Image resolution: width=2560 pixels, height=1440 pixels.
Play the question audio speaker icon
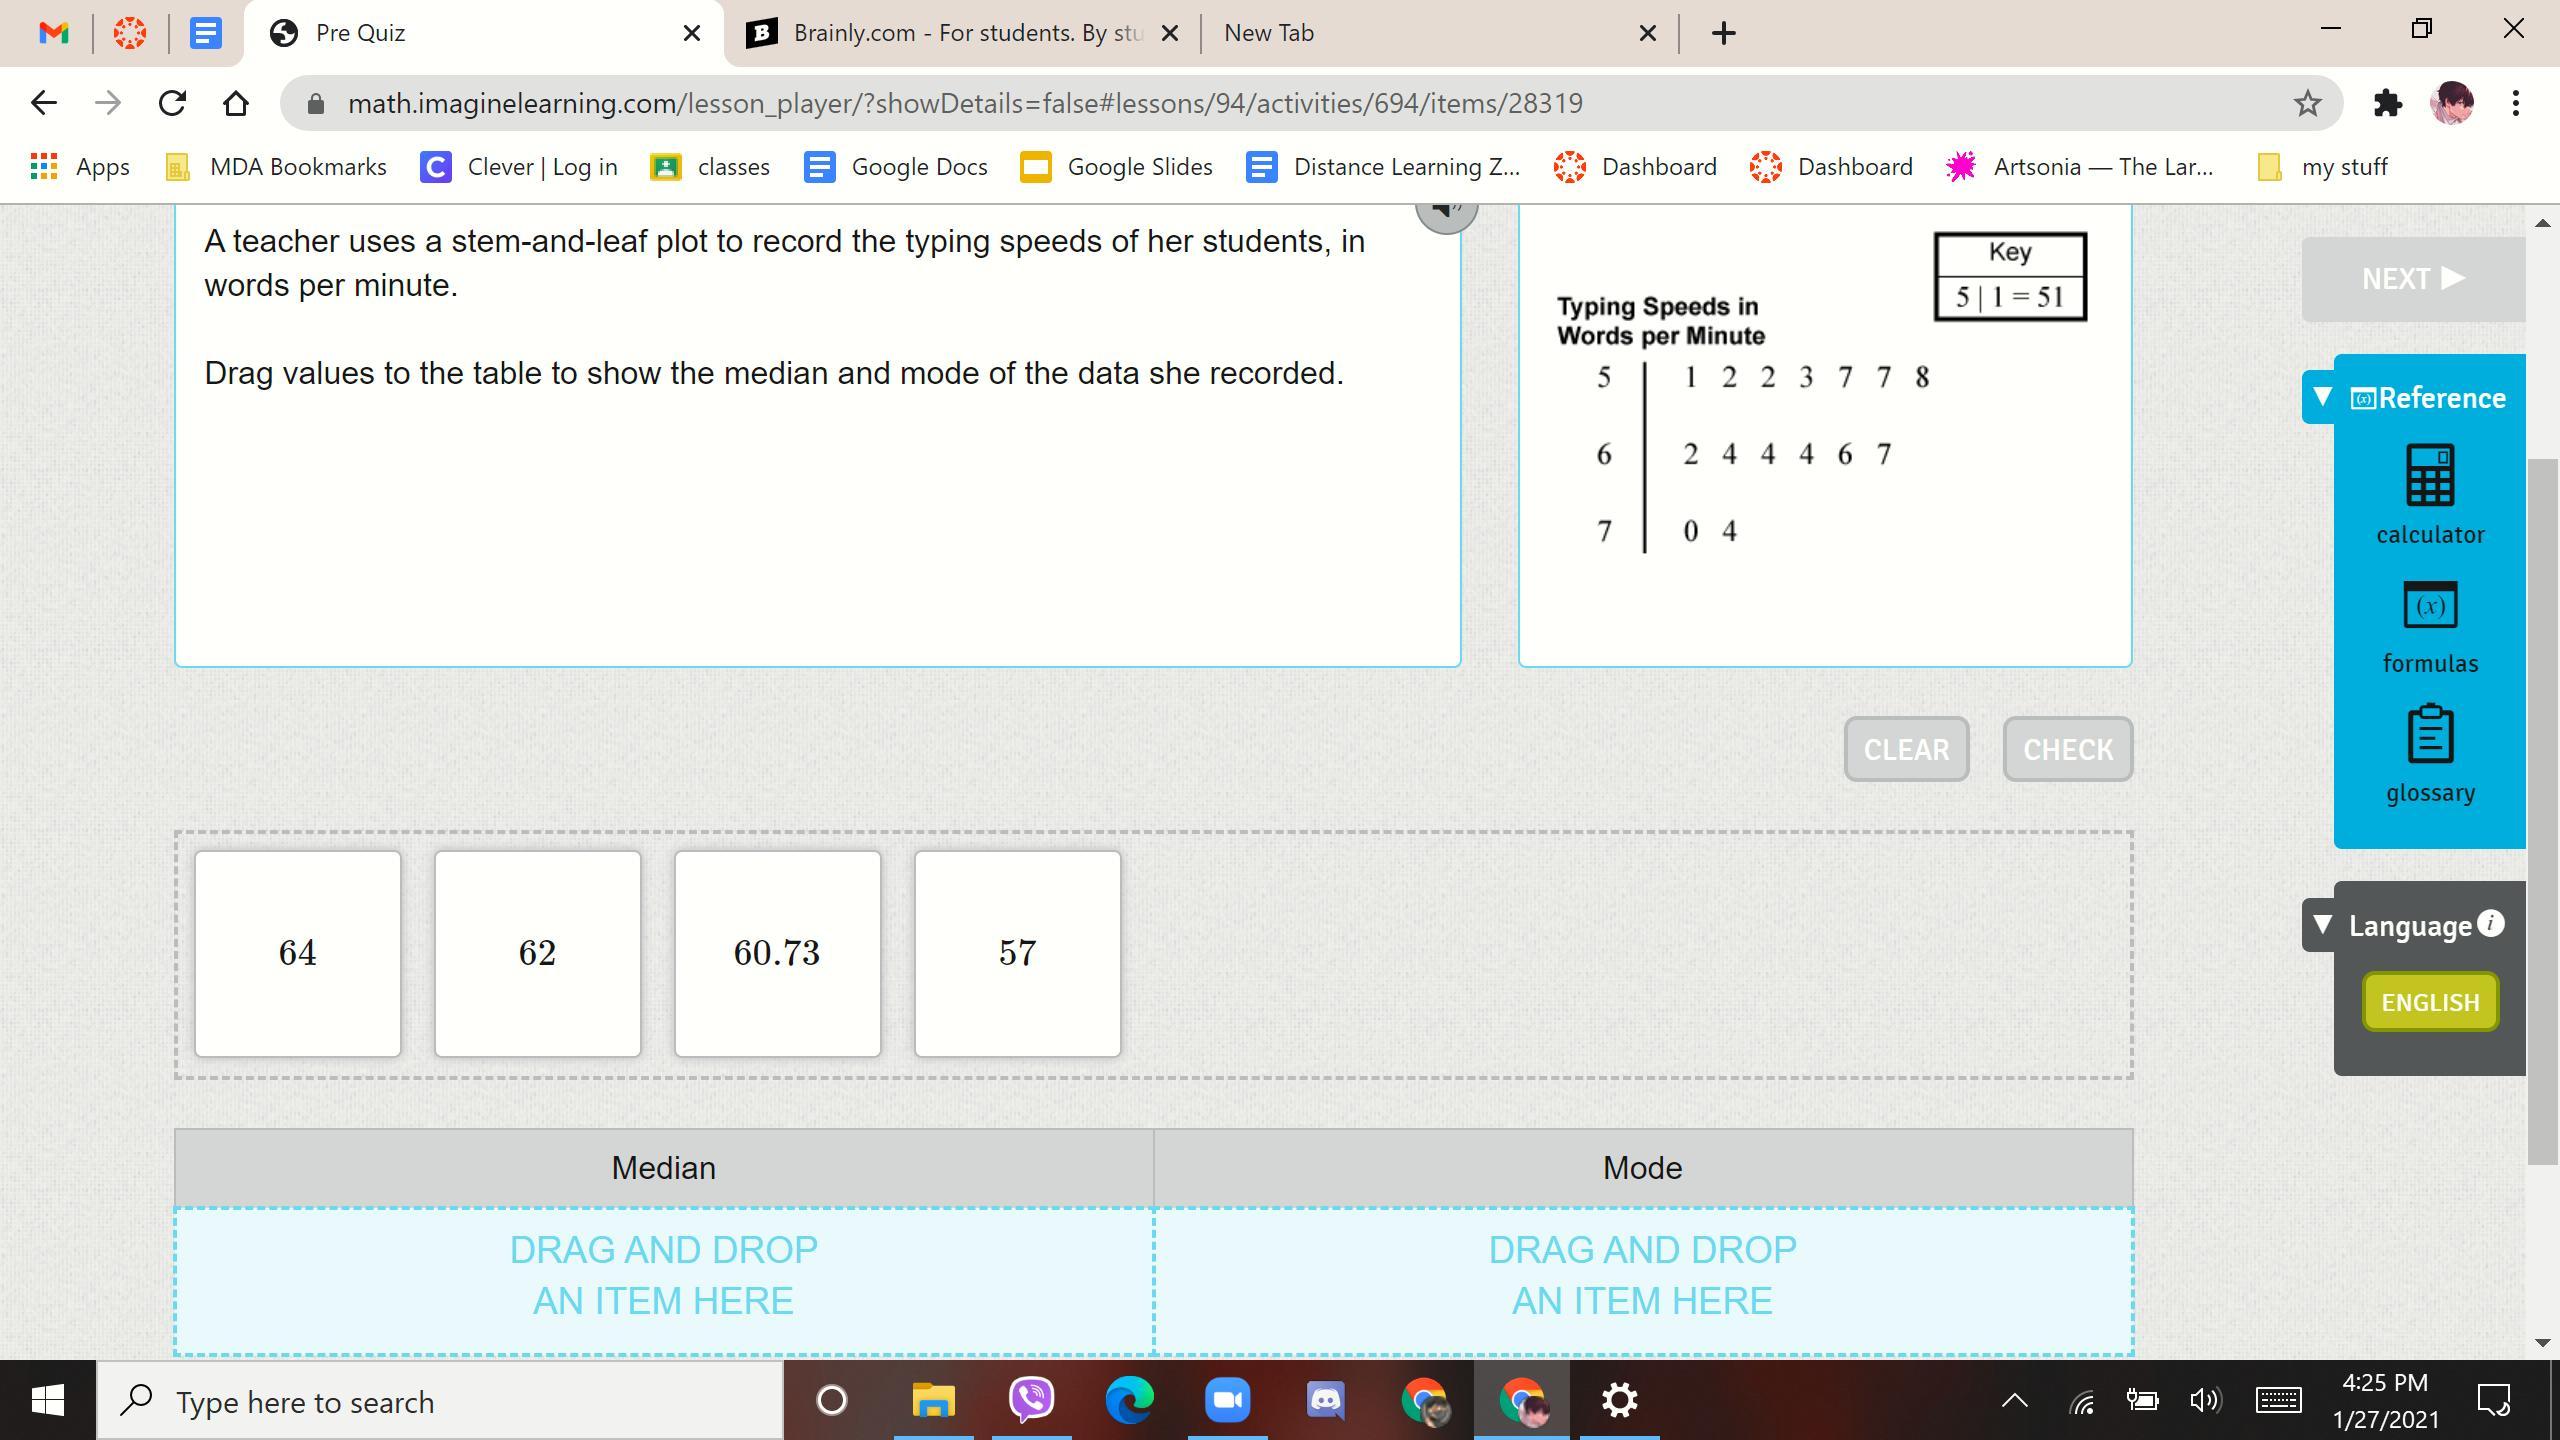(1446, 211)
